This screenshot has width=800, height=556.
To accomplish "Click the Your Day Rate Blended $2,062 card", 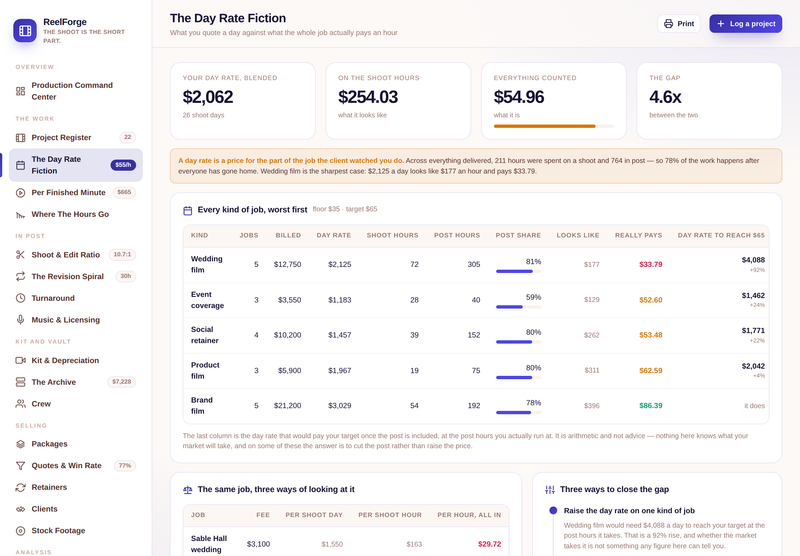I will [x=242, y=101].
